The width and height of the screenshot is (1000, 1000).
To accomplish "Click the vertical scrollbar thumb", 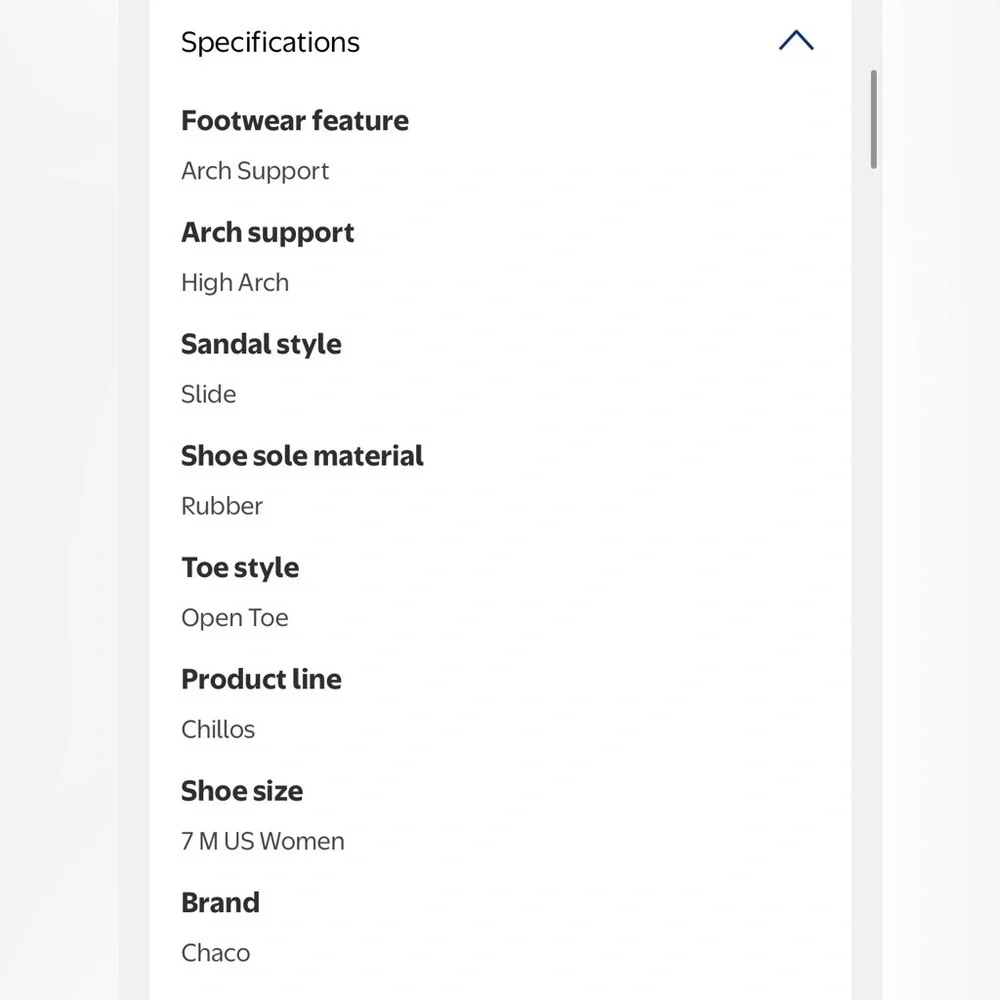I will (x=873, y=119).
